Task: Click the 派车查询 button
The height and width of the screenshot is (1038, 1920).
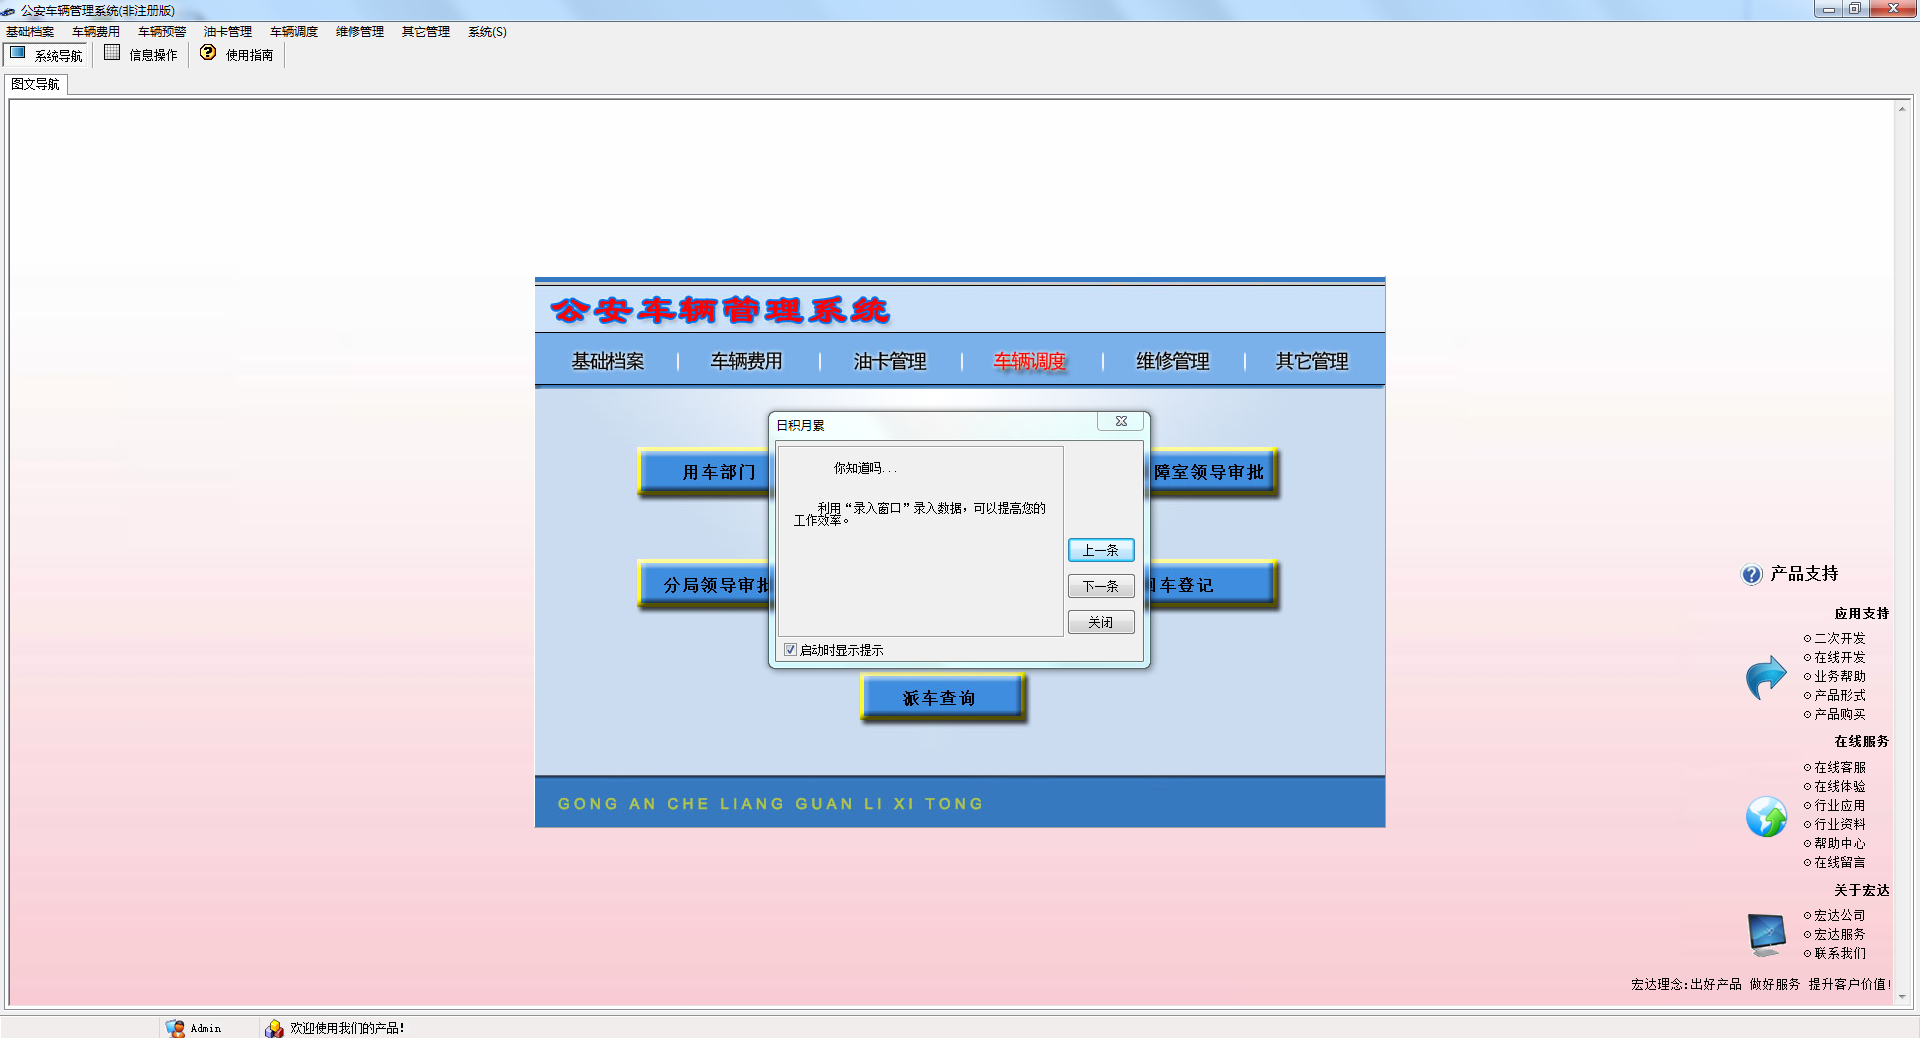Action: (x=940, y=698)
